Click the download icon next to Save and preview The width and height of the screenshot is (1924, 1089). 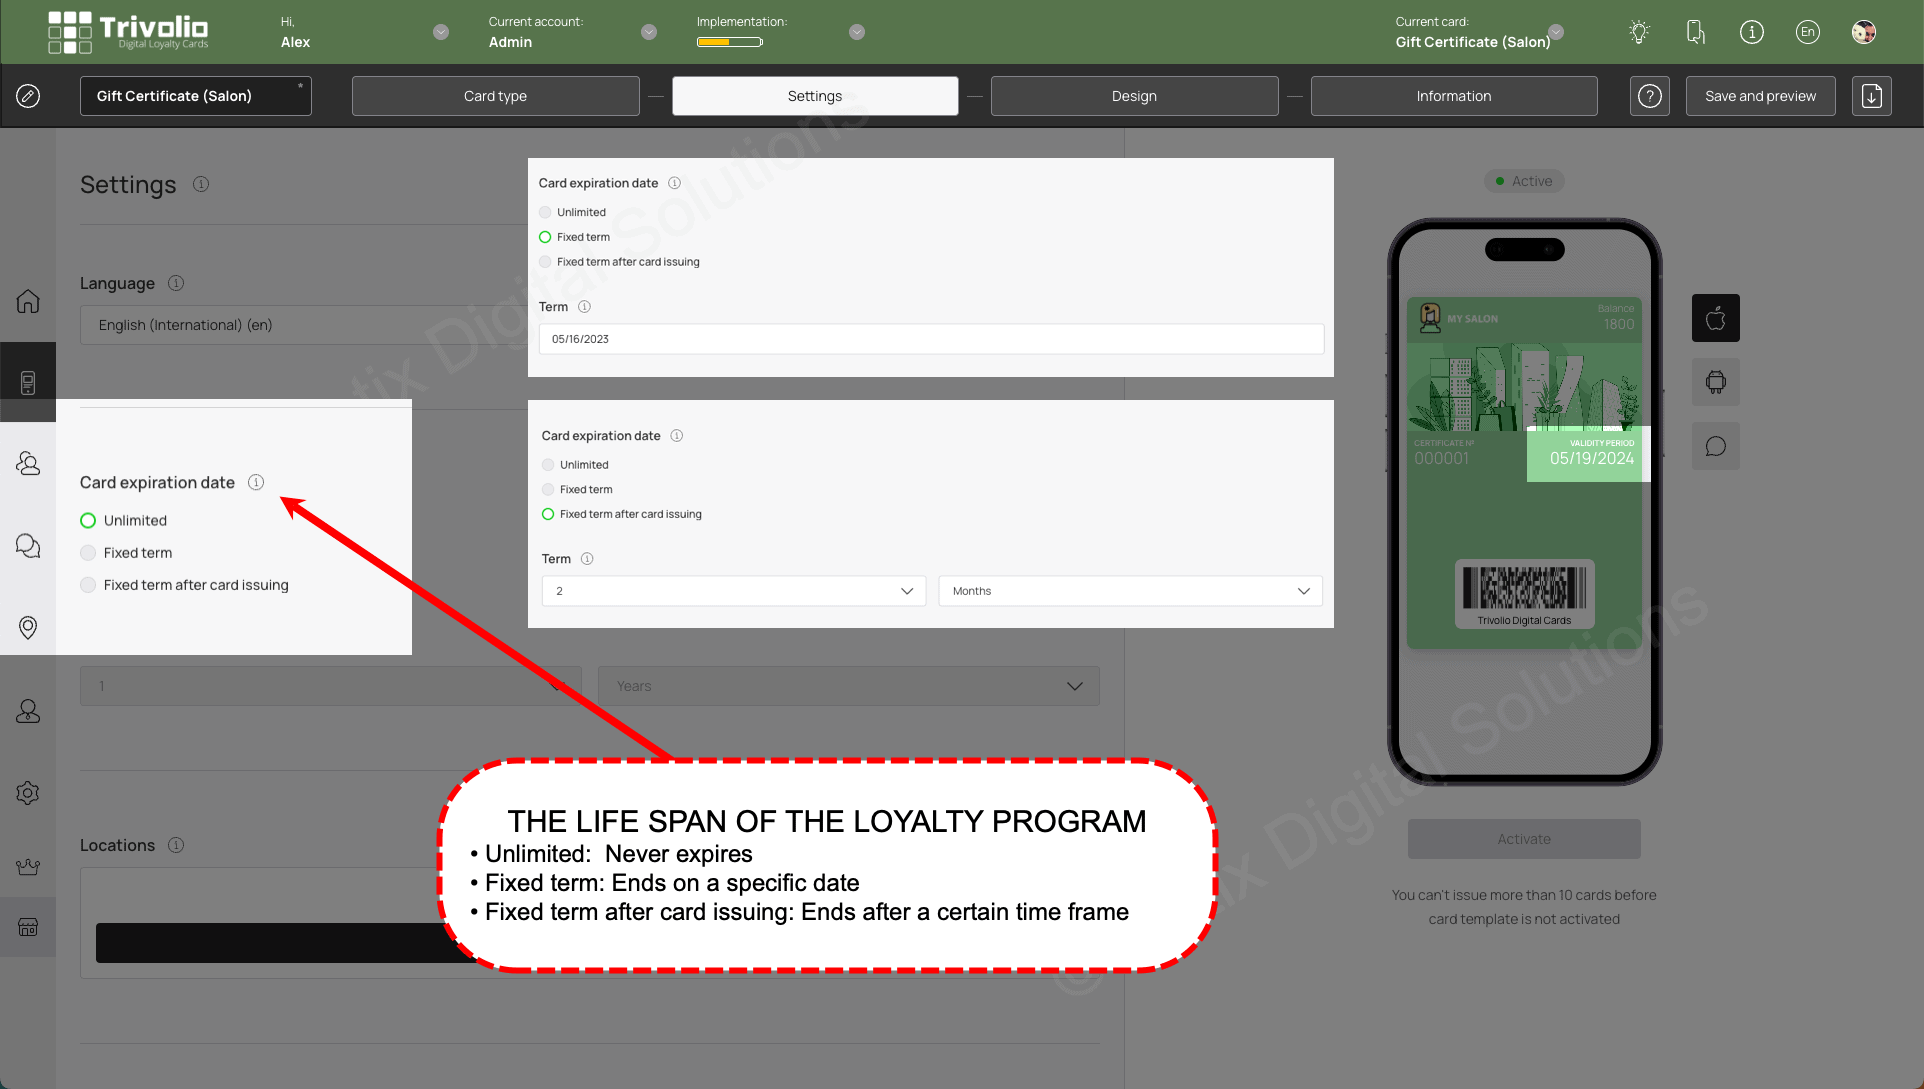click(1872, 96)
